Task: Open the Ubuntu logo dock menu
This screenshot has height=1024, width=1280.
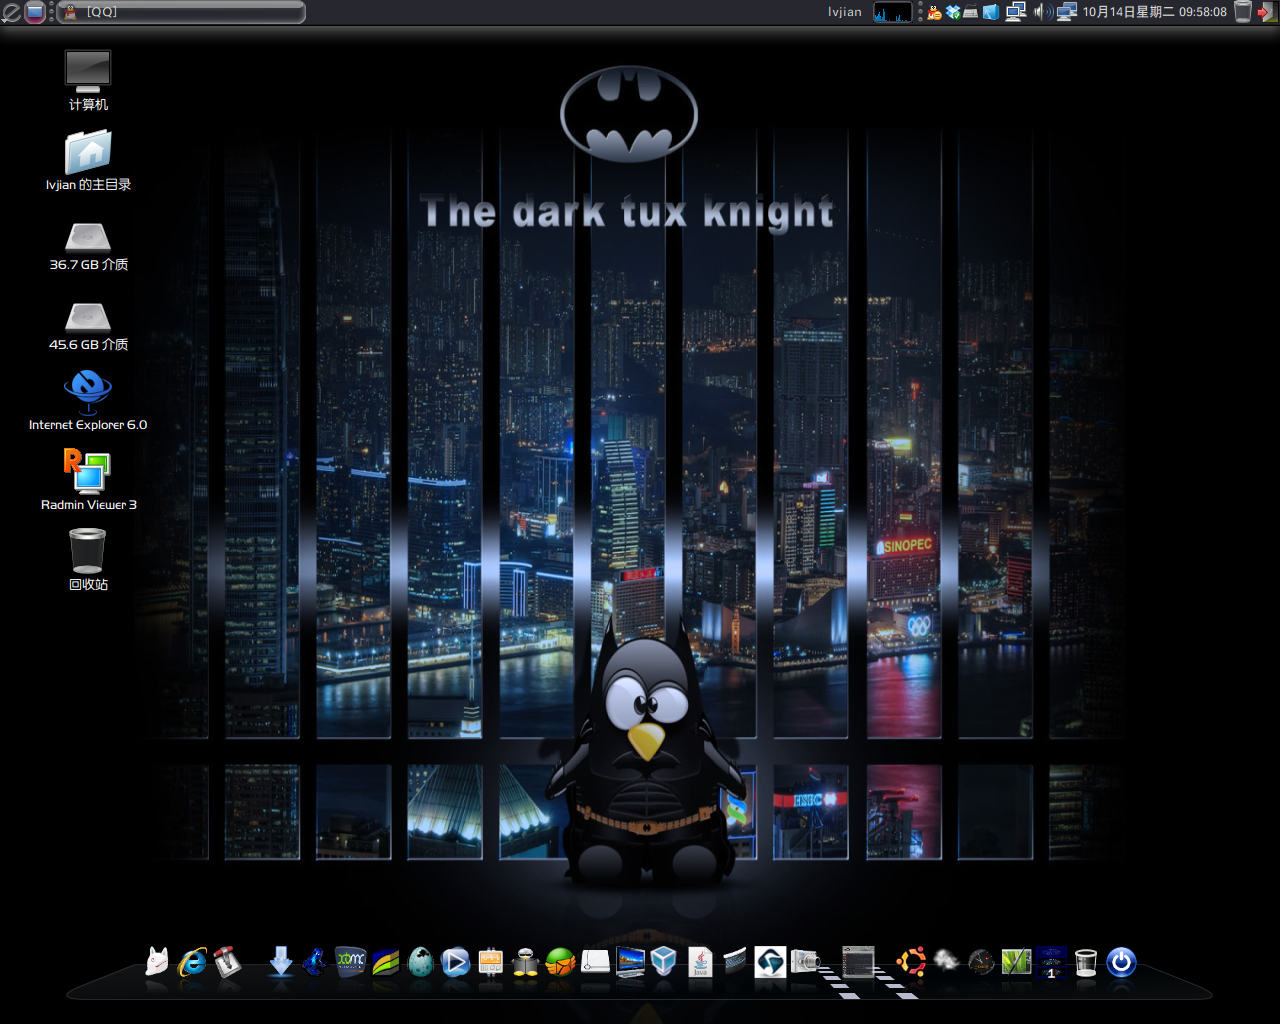Action: [911, 962]
